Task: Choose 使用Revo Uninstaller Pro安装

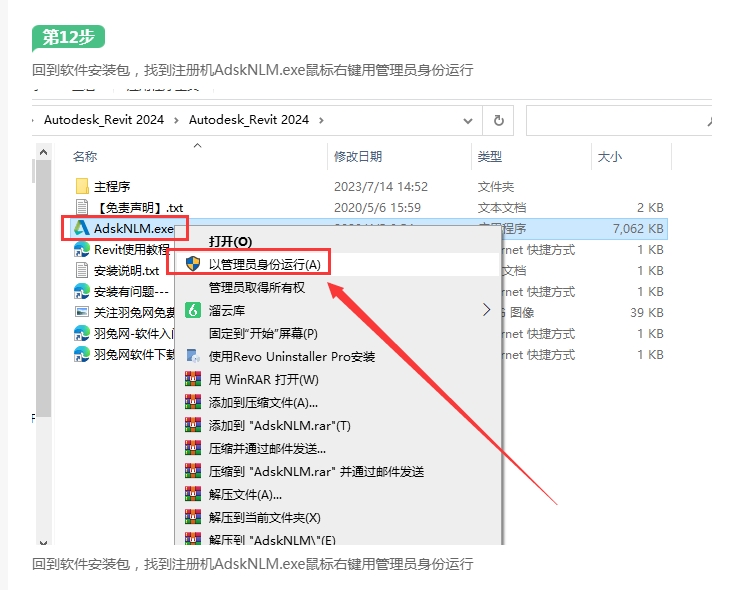Action: click(x=337, y=356)
